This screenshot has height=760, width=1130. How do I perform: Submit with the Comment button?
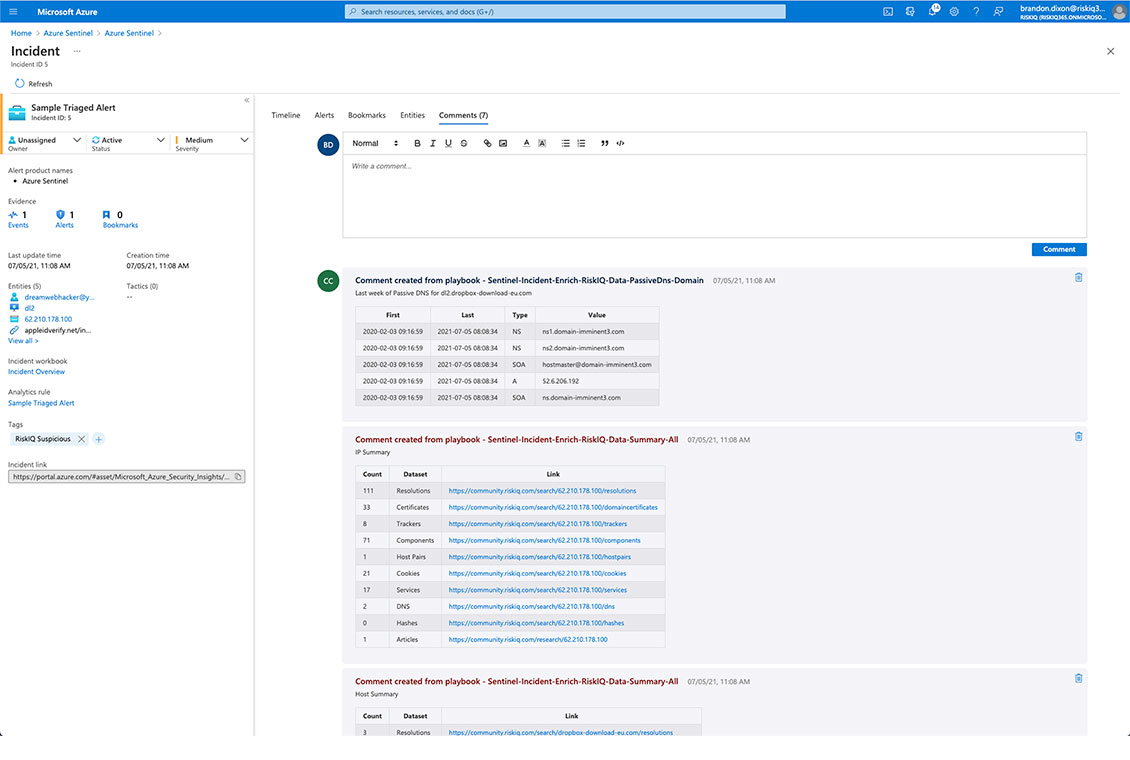tap(1059, 249)
